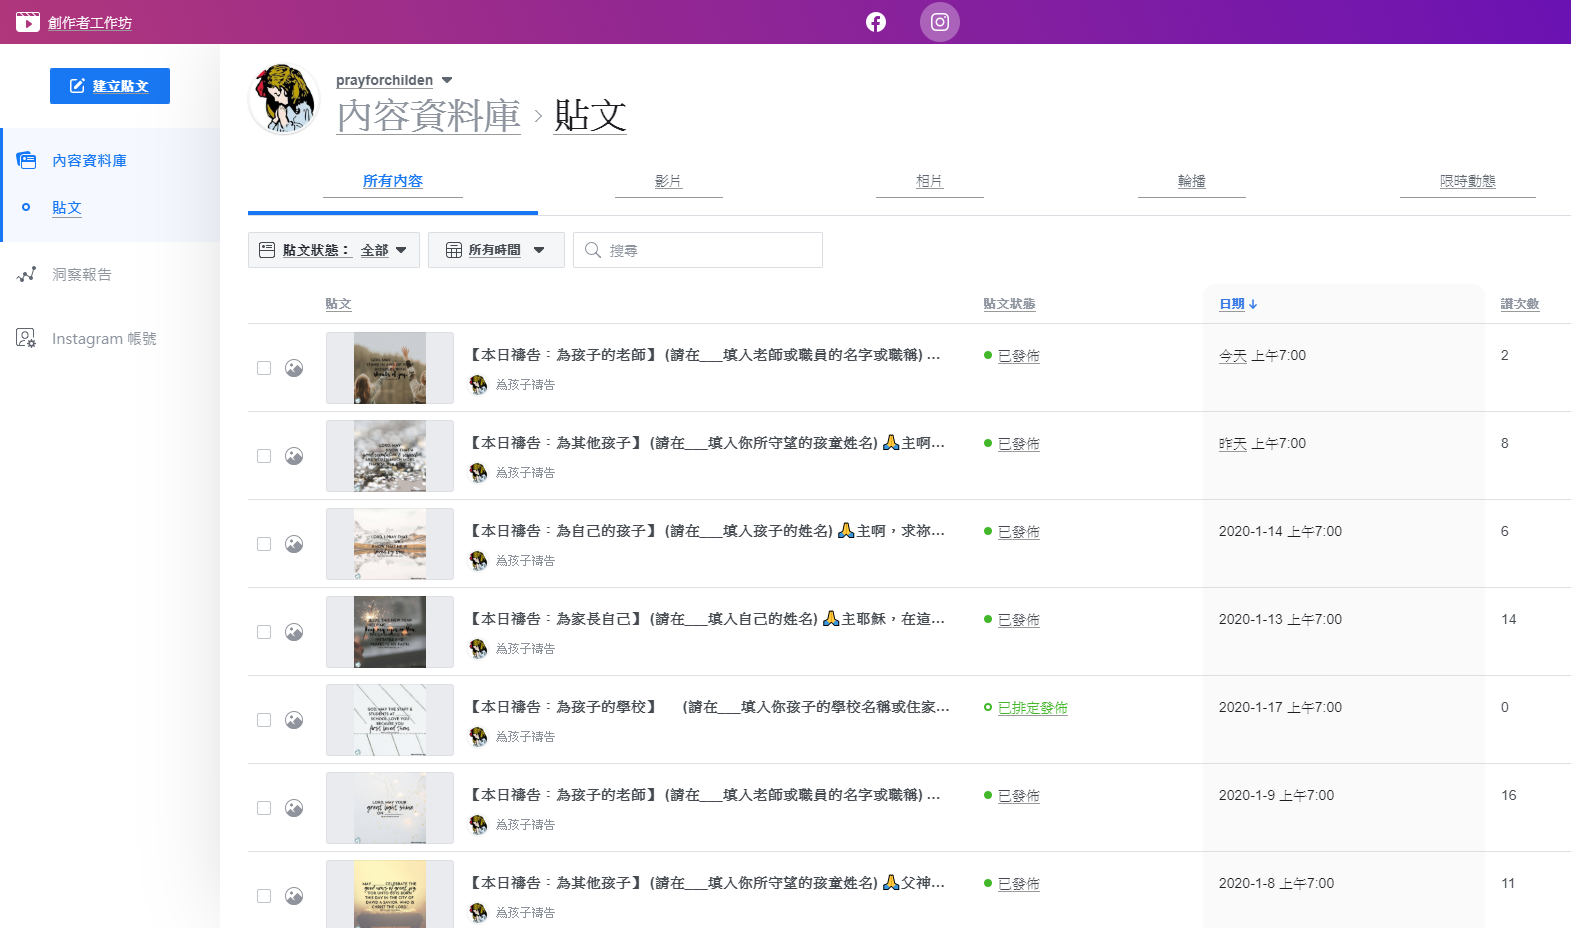
Task: Click the prayforchilden profile avatar
Action: point(284,100)
